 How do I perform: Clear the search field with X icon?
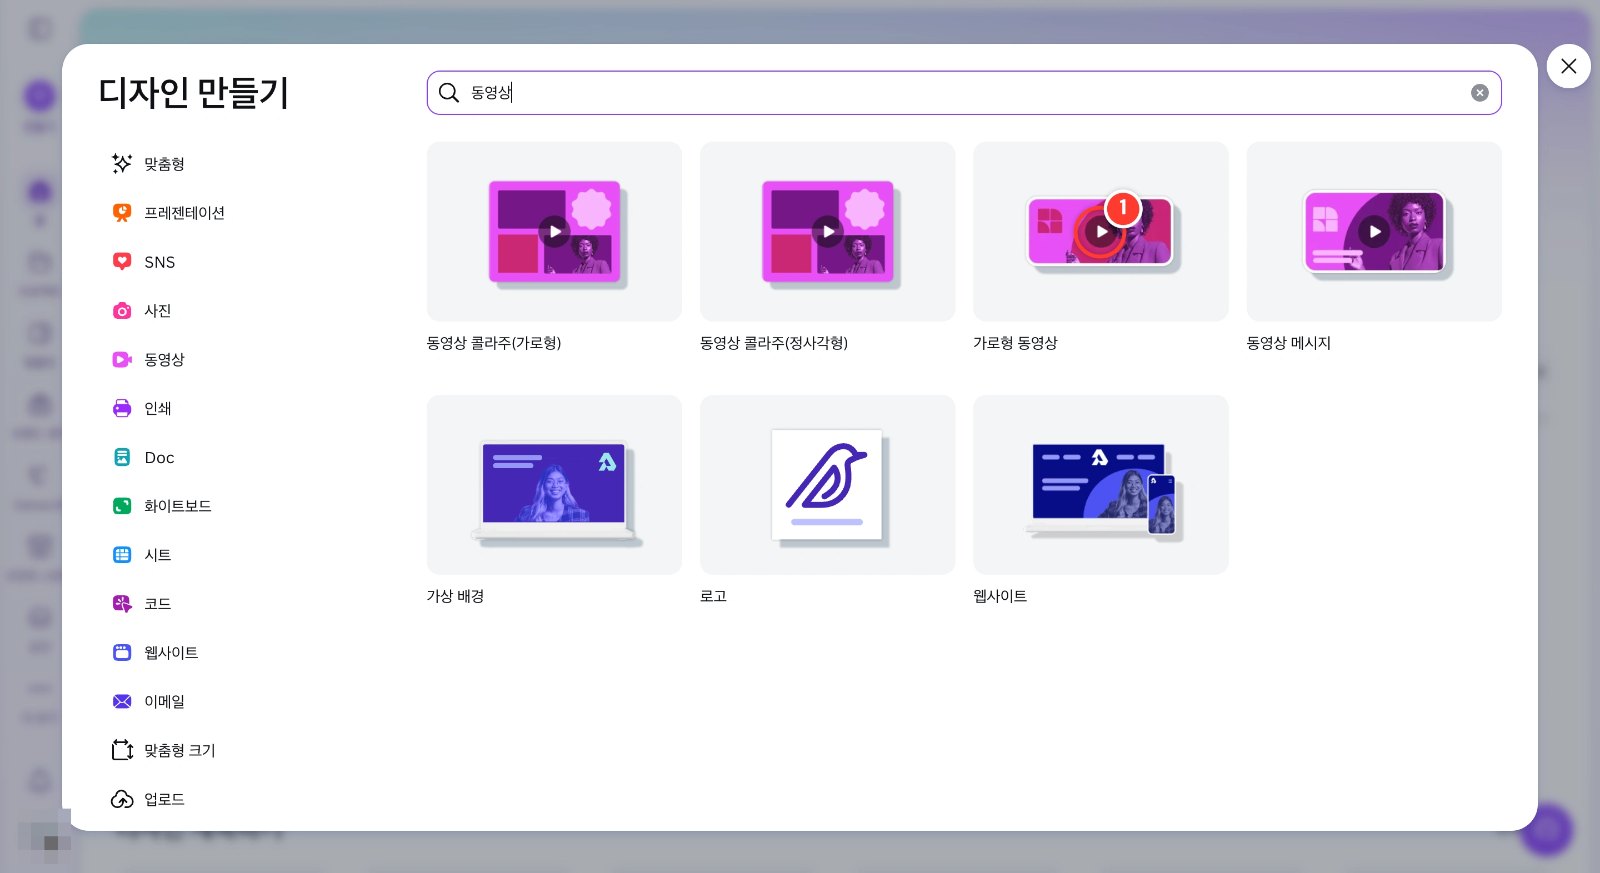point(1480,93)
